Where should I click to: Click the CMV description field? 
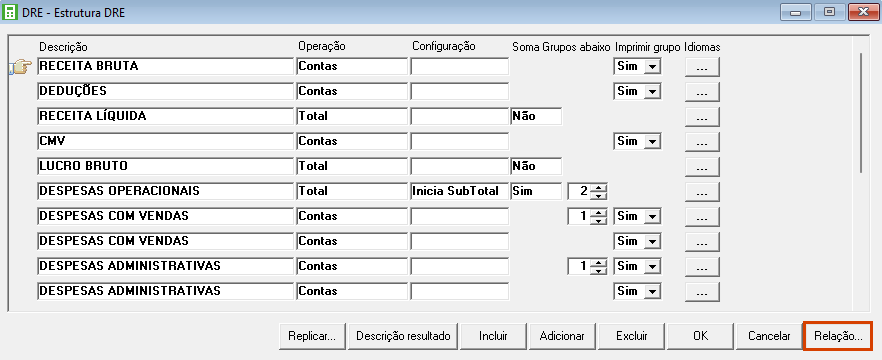point(165,141)
